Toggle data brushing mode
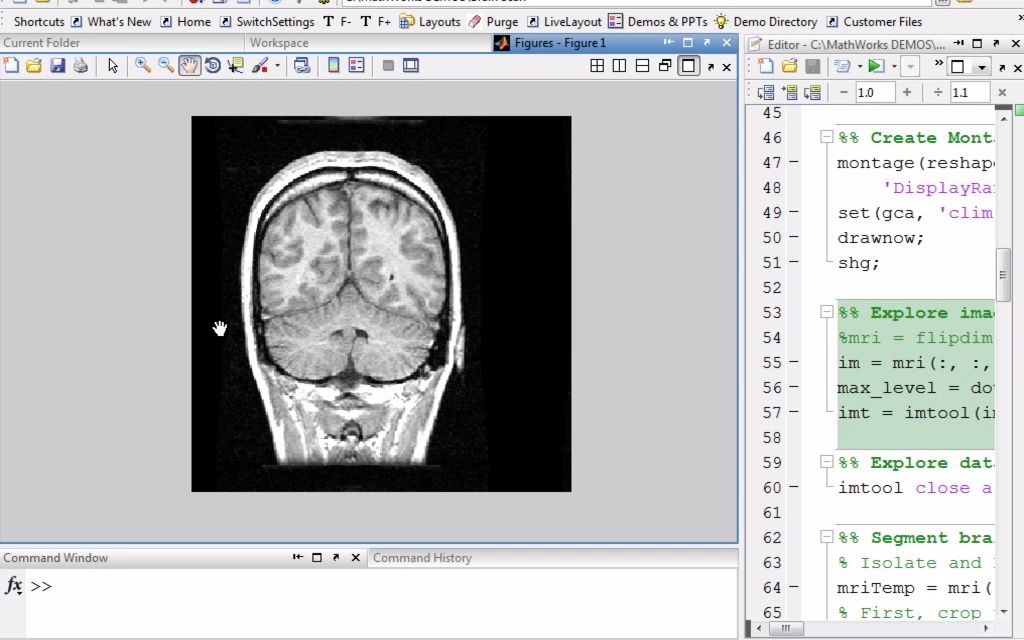Screen dimensions: 1024x640 (x=258, y=66)
